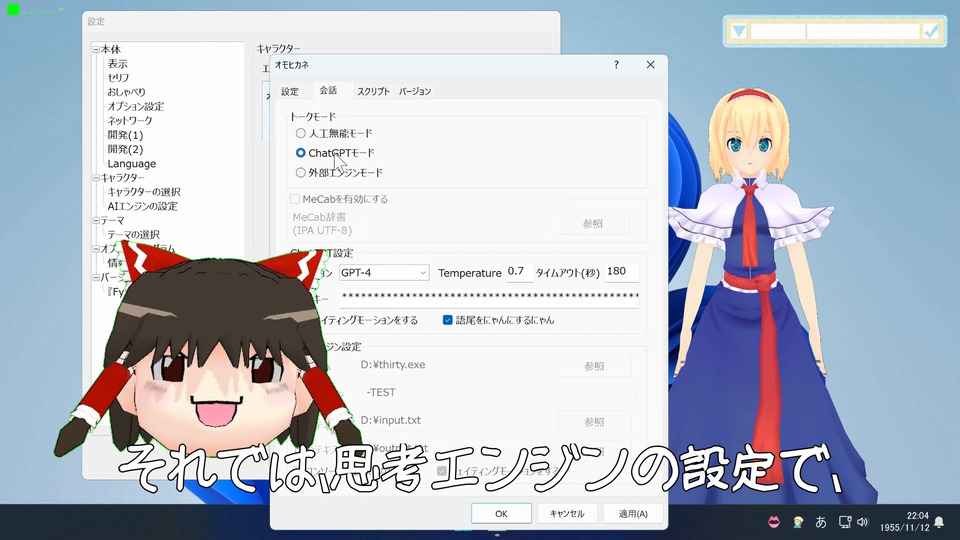Image resolution: width=960 pixels, height=540 pixels.
Task: Open the notification bell in the taskbar
Action: [x=939, y=522]
